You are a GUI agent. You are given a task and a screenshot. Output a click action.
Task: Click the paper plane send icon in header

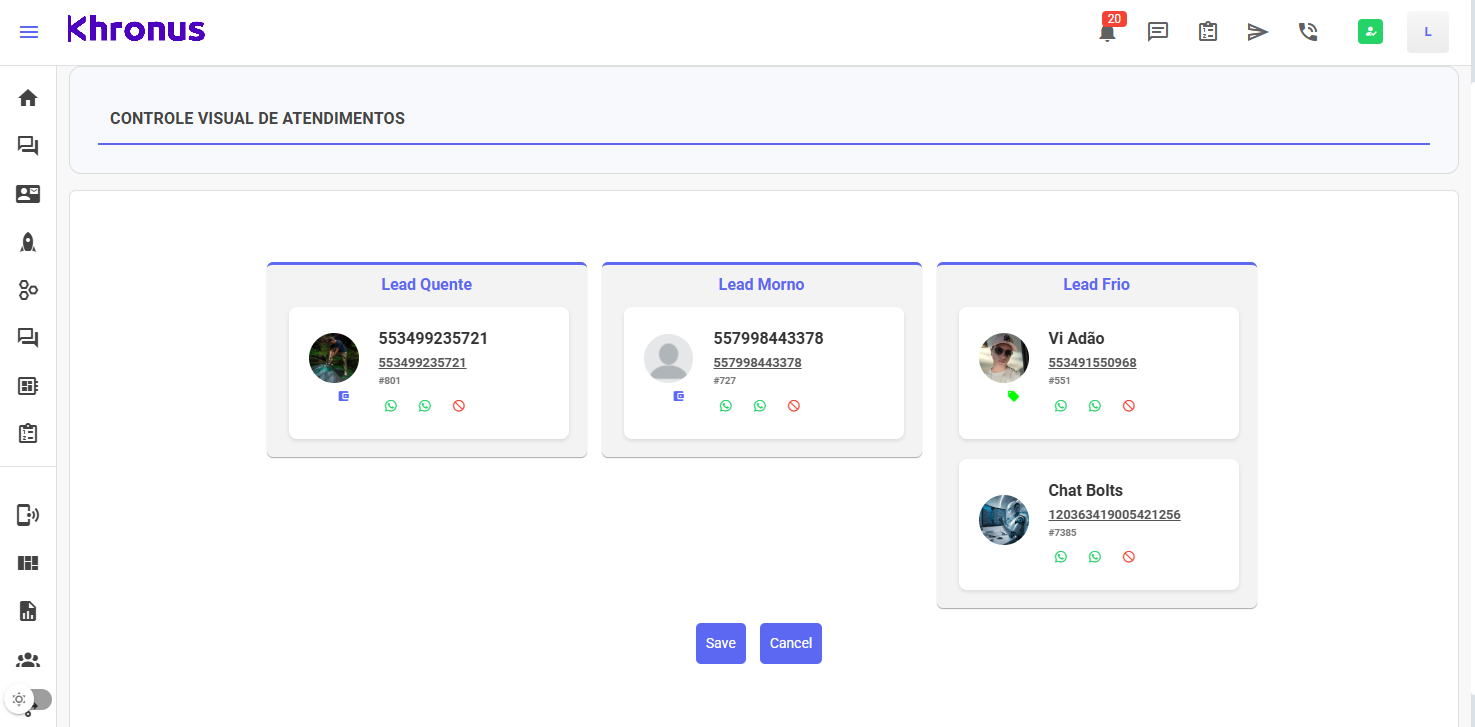[x=1258, y=32]
